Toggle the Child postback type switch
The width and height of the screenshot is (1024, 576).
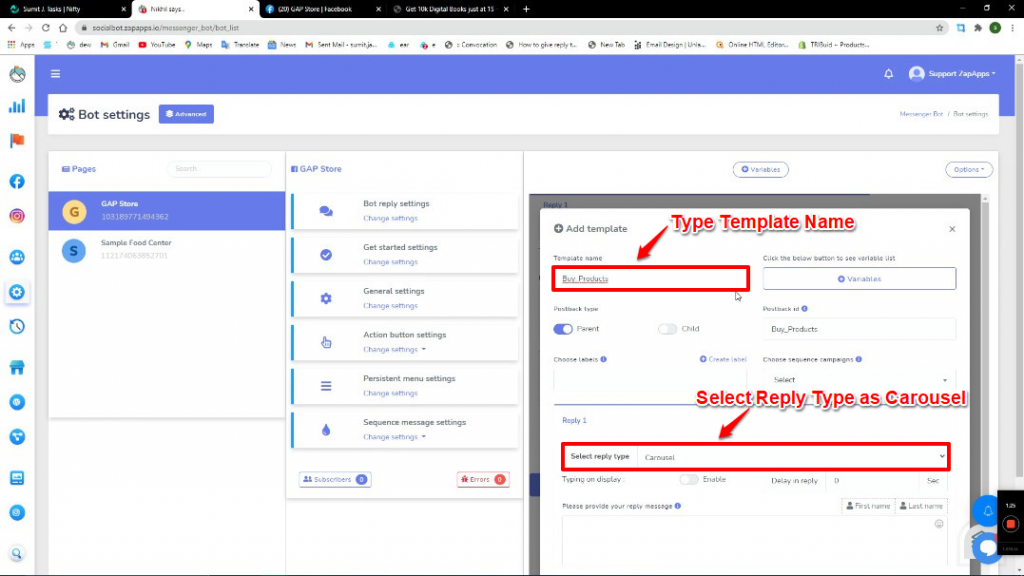click(667, 329)
